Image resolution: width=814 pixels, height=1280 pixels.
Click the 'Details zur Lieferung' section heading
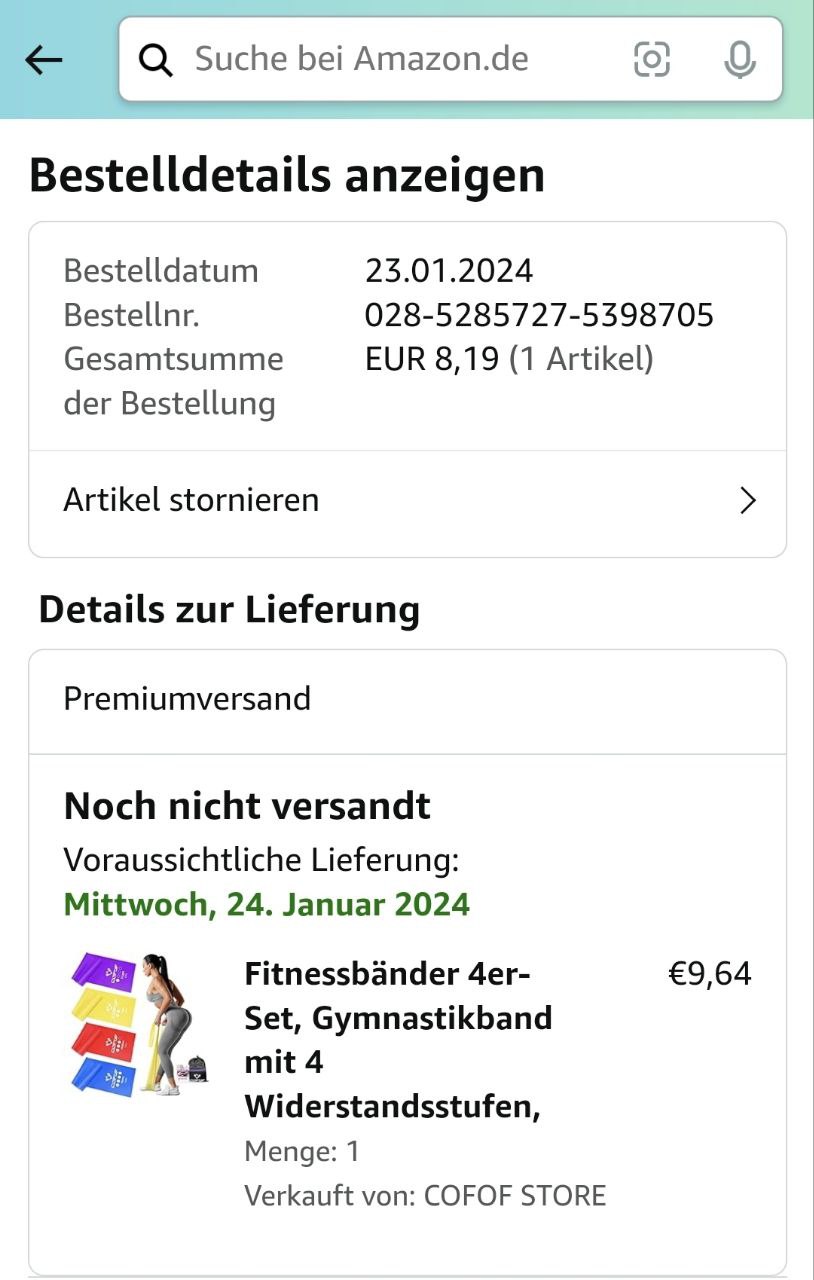229,609
